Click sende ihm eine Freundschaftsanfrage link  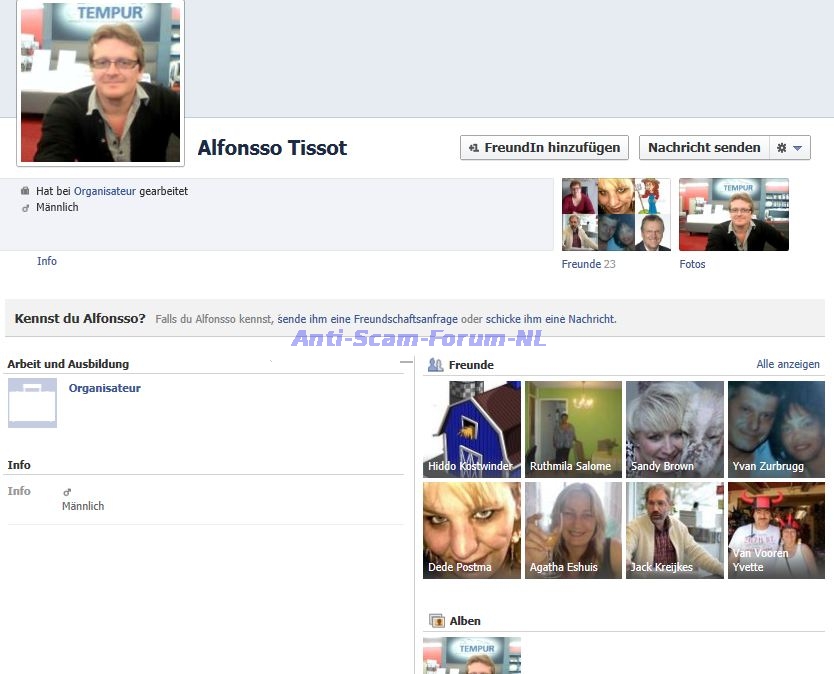(x=367, y=319)
